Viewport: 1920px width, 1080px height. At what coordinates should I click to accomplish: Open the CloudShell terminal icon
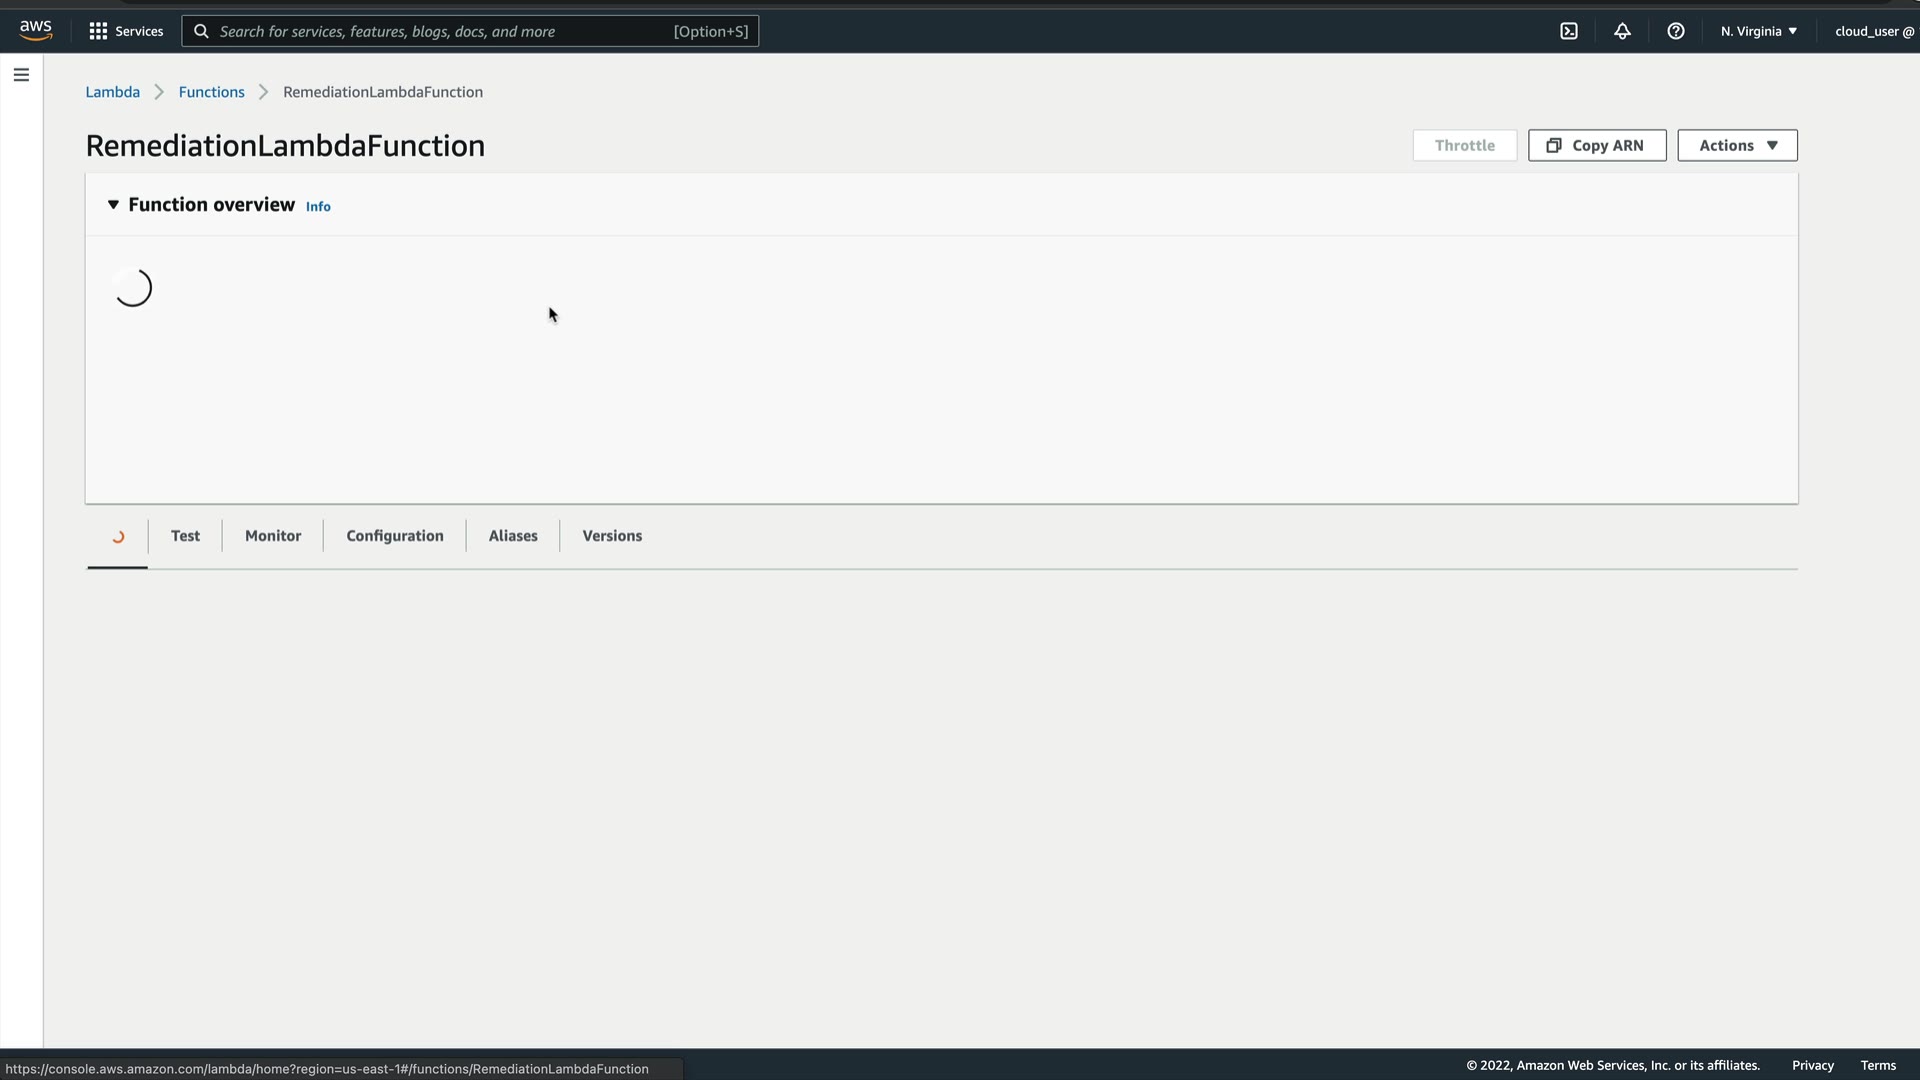point(1569,31)
